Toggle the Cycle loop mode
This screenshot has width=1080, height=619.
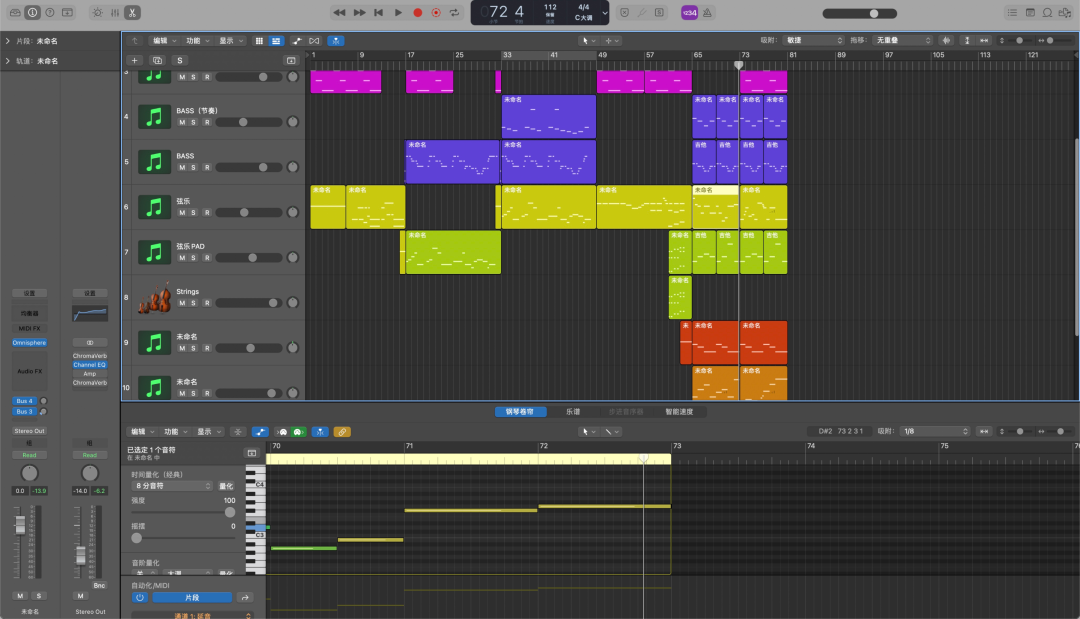point(455,12)
